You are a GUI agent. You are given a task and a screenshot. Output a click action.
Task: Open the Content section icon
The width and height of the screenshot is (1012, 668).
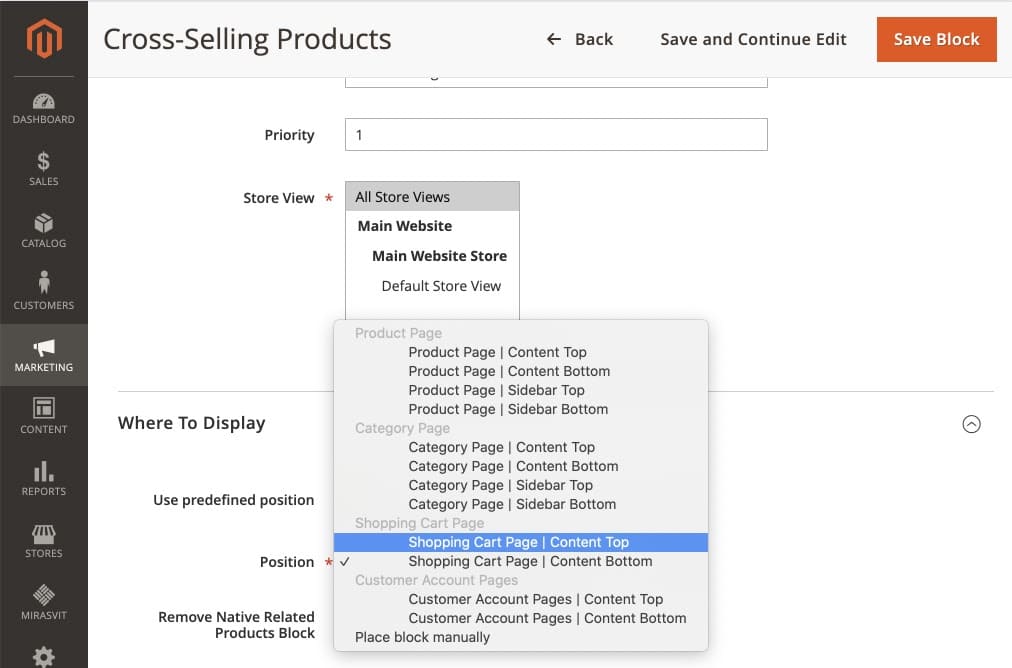(44, 416)
